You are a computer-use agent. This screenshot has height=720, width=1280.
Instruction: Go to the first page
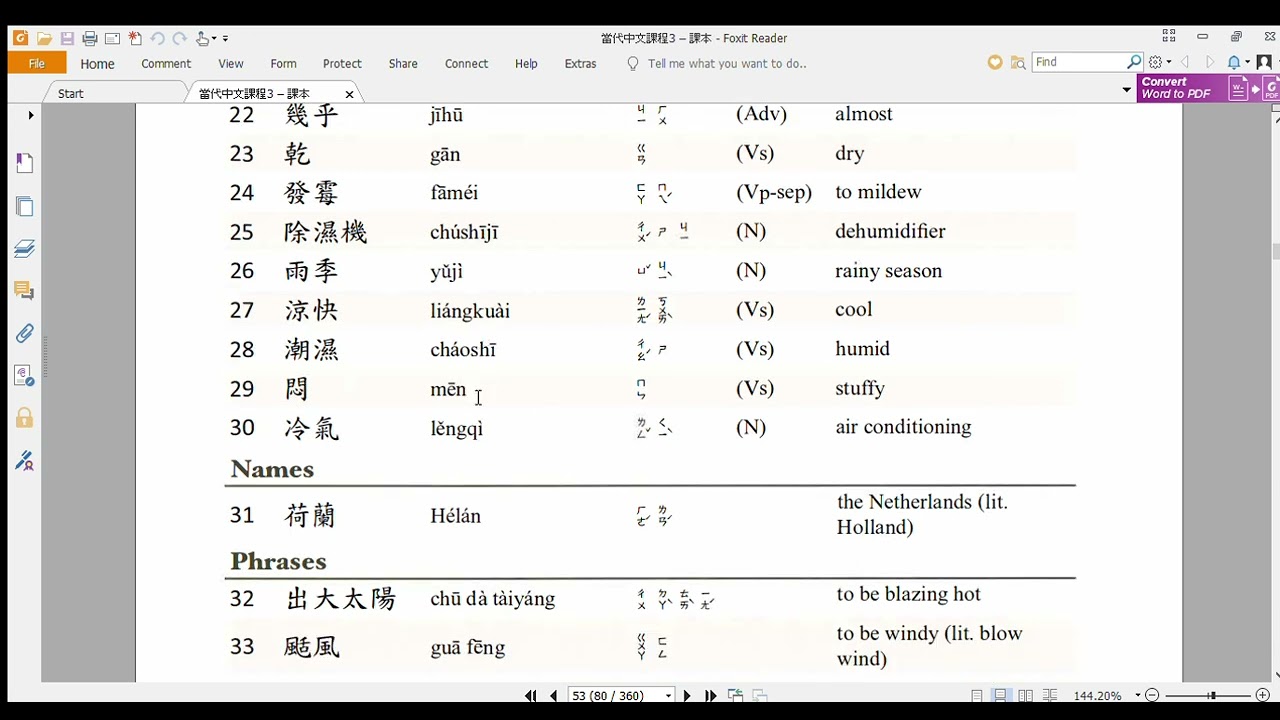(x=531, y=695)
